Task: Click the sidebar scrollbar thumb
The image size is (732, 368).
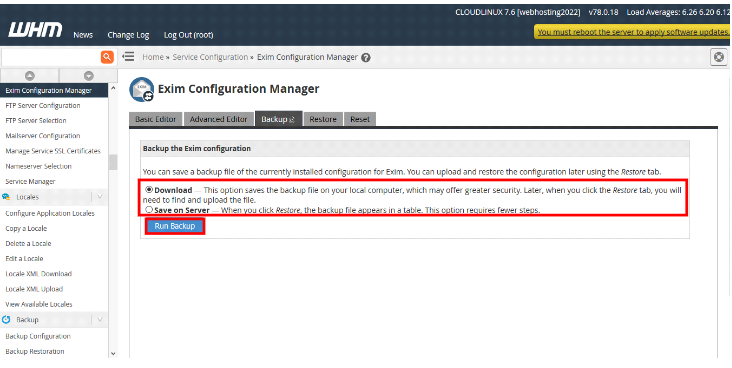Action: point(113,162)
